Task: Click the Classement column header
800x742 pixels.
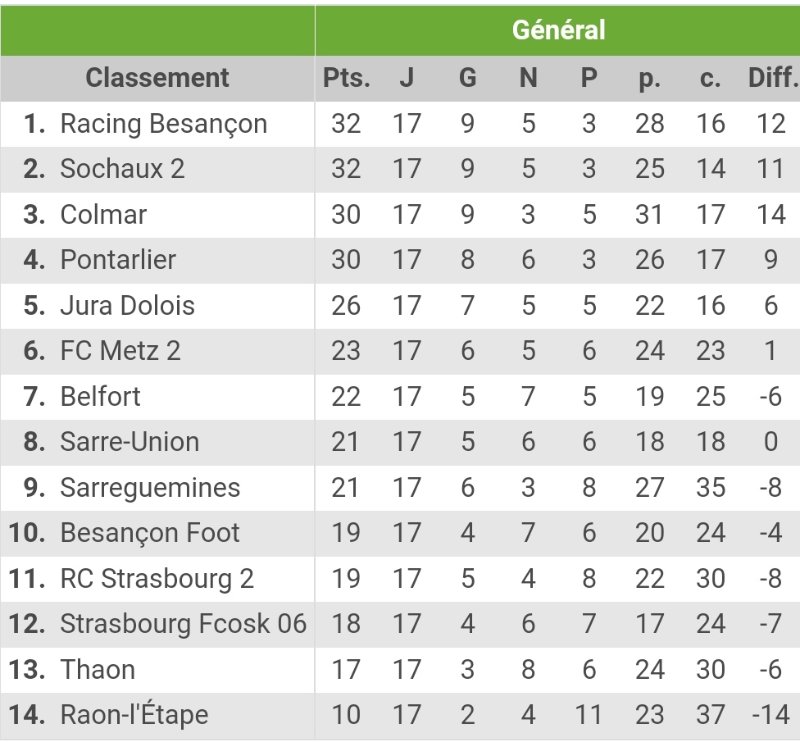Action: [157, 78]
